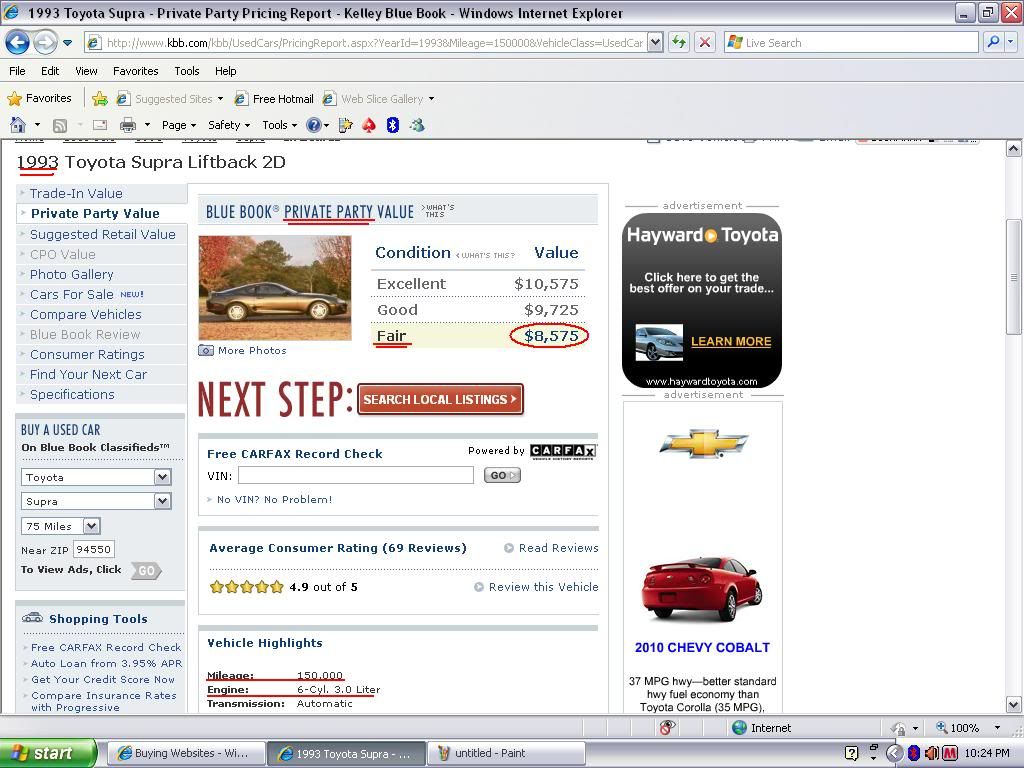Click the To View Ads GO button
Image resolution: width=1024 pixels, height=768 pixels.
click(146, 570)
